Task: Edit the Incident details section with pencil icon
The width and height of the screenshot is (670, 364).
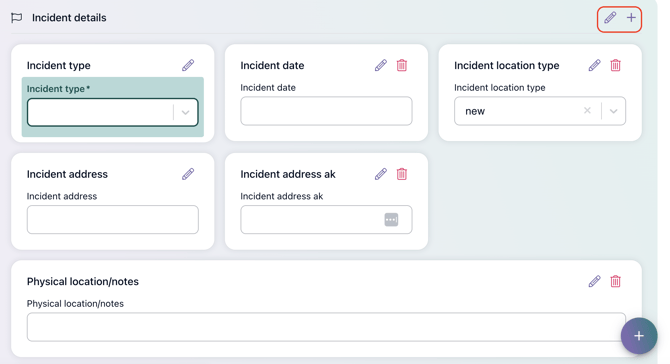Action: [610, 18]
